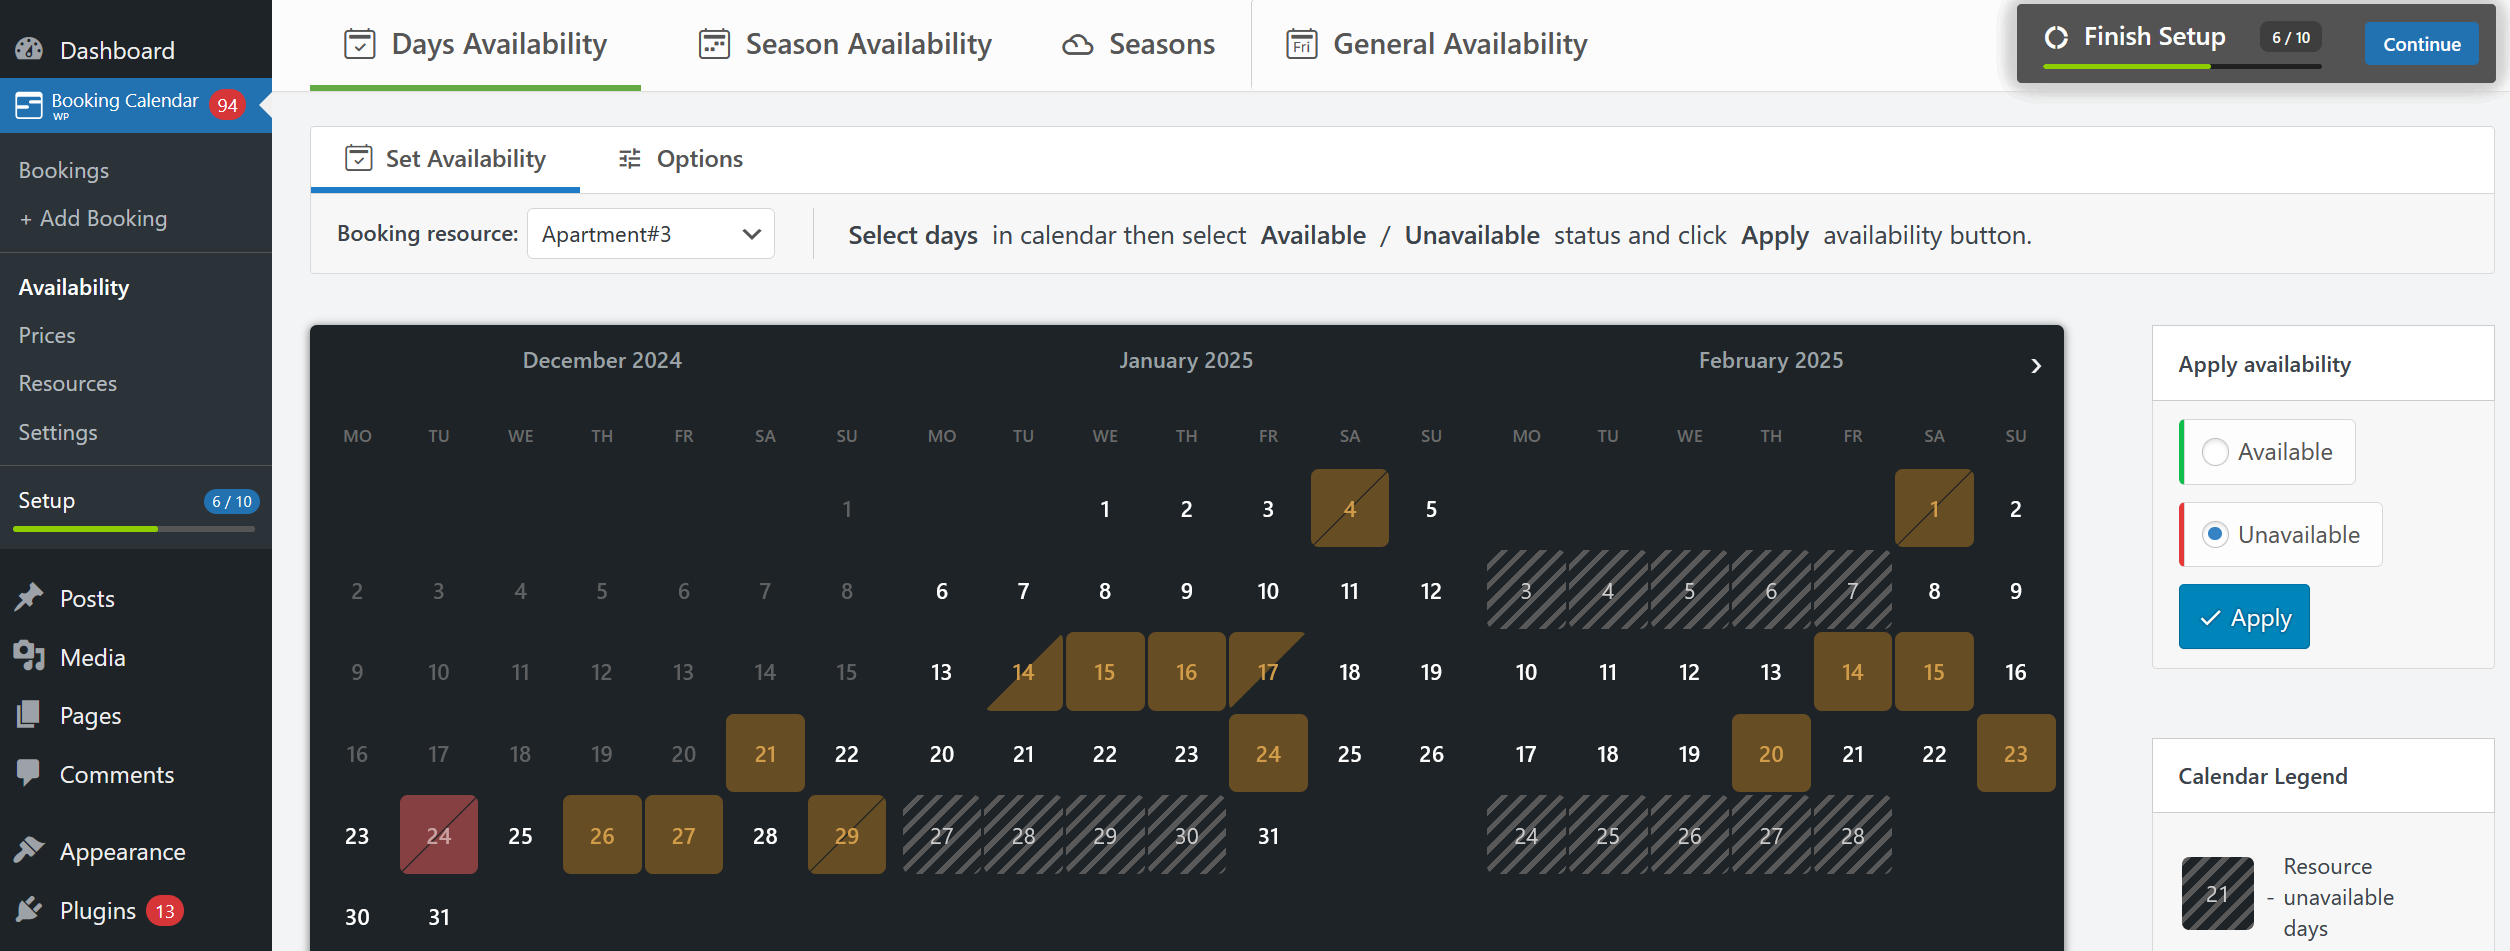Image resolution: width=2510 pixels, height=951 pixels.
Task: Select the Unavailable radio option
Action: point(2215,535)
